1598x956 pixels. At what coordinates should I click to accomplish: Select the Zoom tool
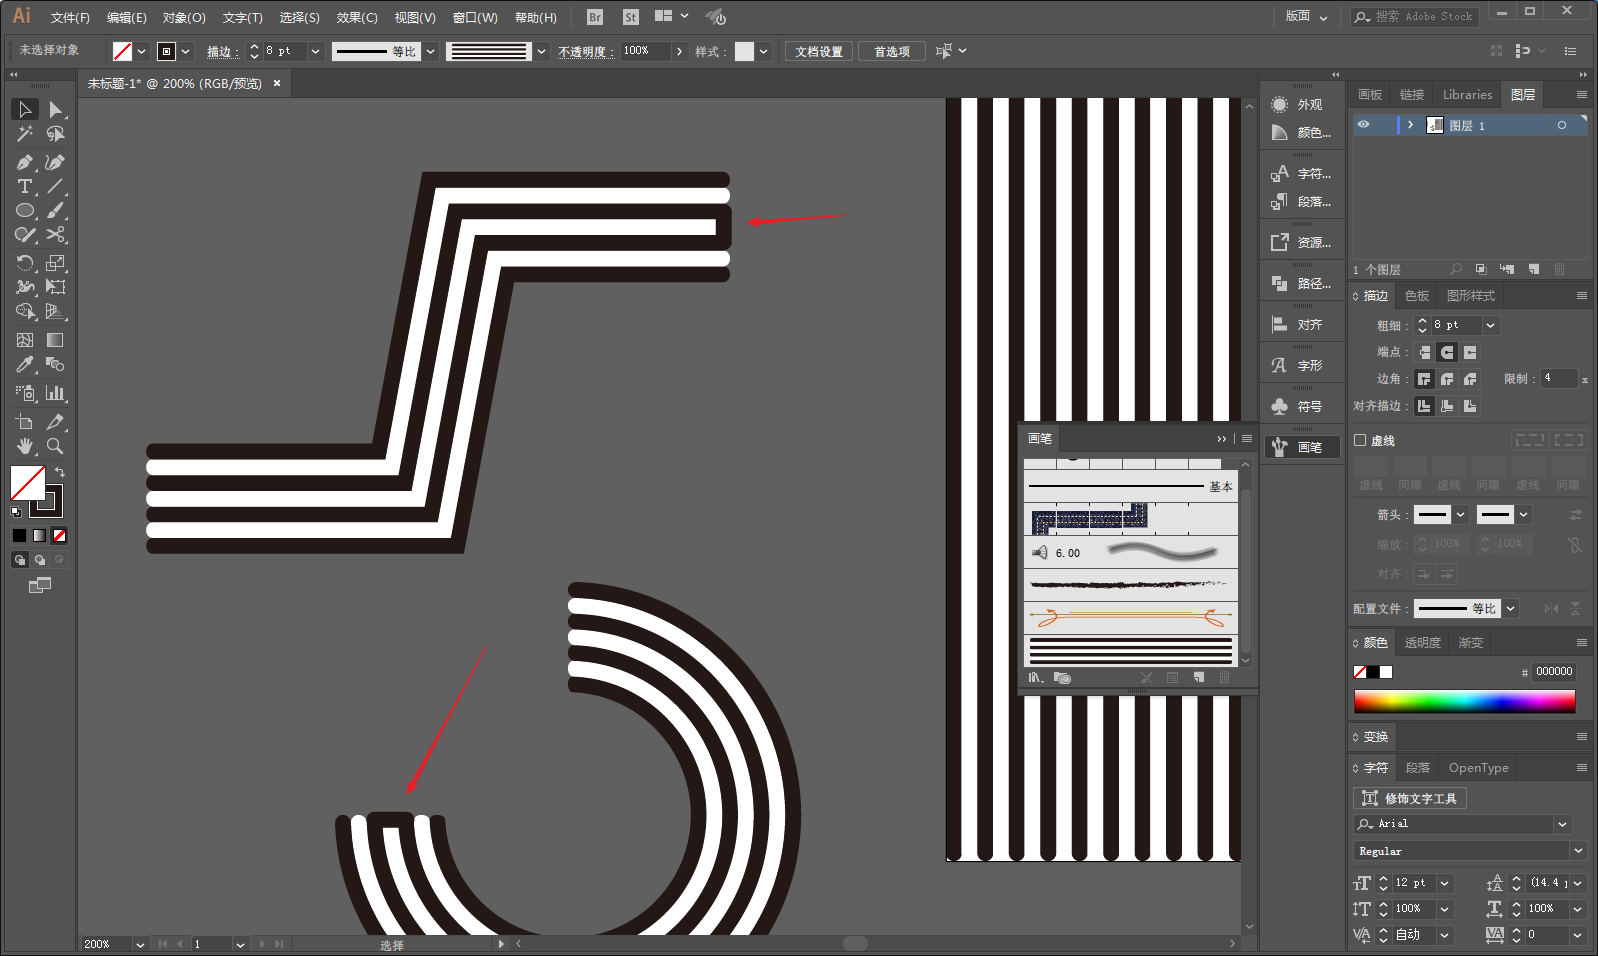56,446
